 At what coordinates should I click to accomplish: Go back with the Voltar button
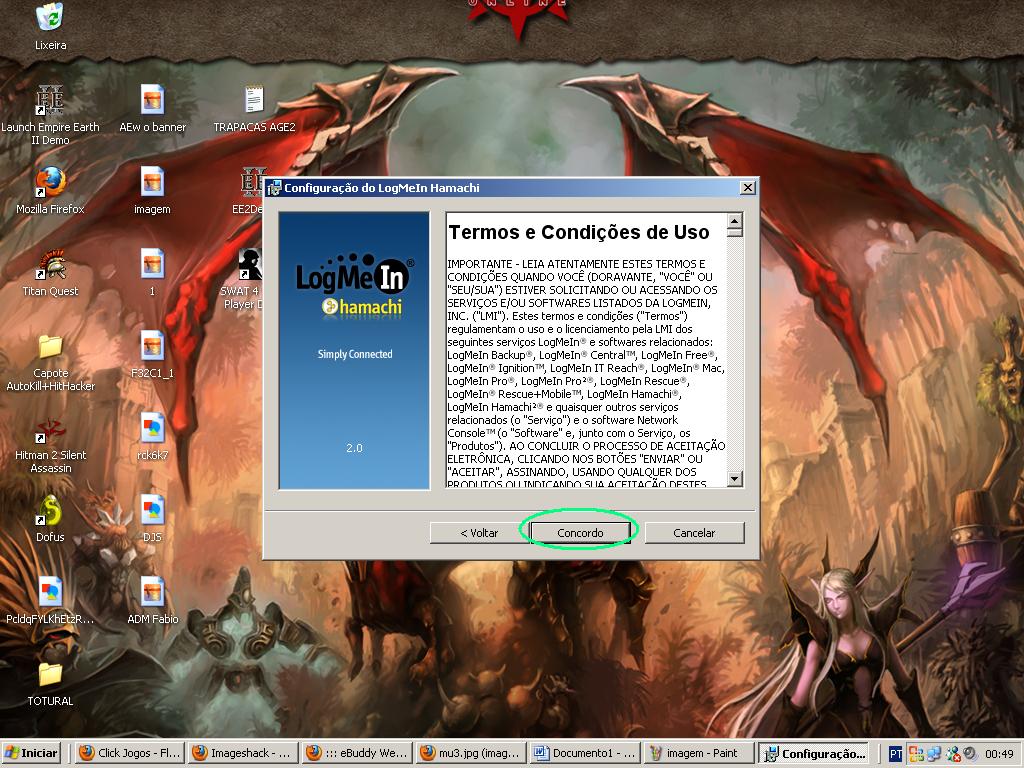(x=479, y=533)
